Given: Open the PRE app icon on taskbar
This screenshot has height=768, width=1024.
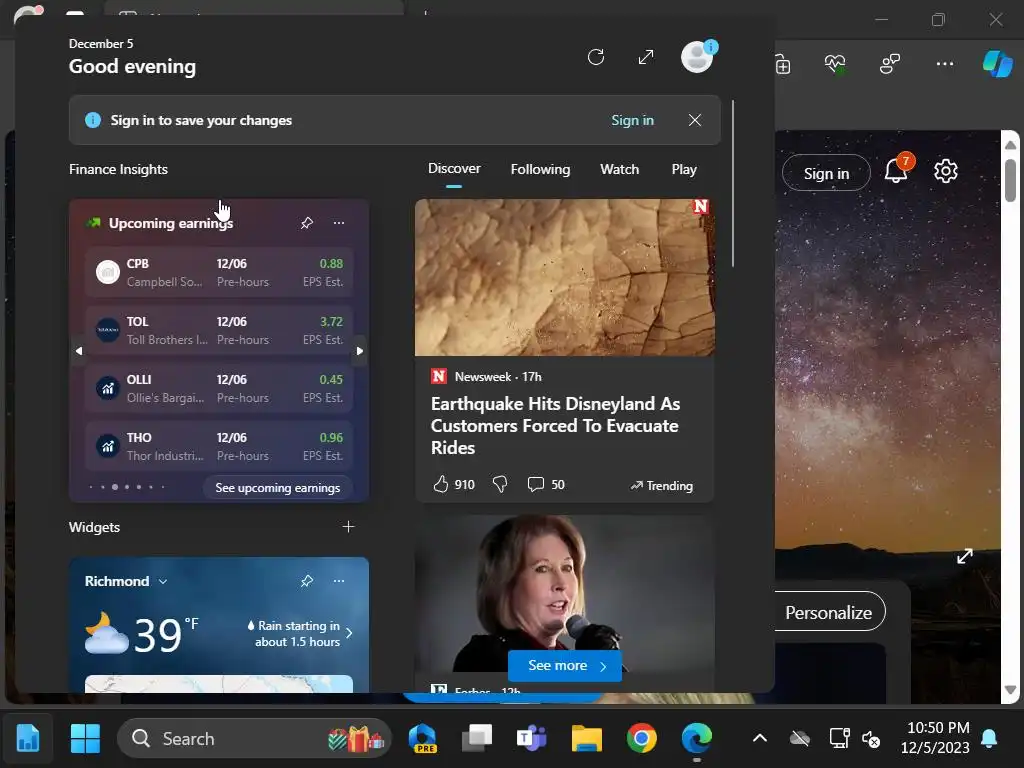Looking at the screenshot, I should (423, 739).
